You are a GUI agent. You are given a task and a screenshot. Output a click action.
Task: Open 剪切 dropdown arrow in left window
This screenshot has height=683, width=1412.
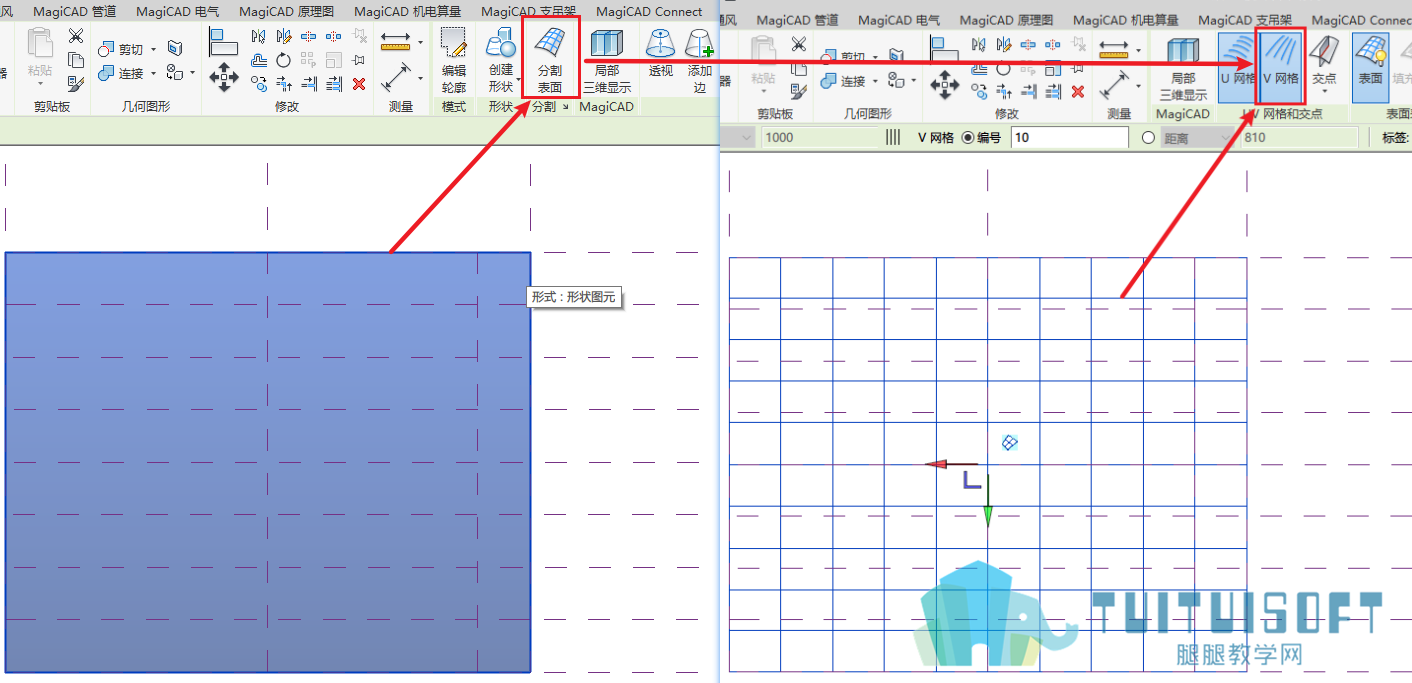(x=151, y=50)
